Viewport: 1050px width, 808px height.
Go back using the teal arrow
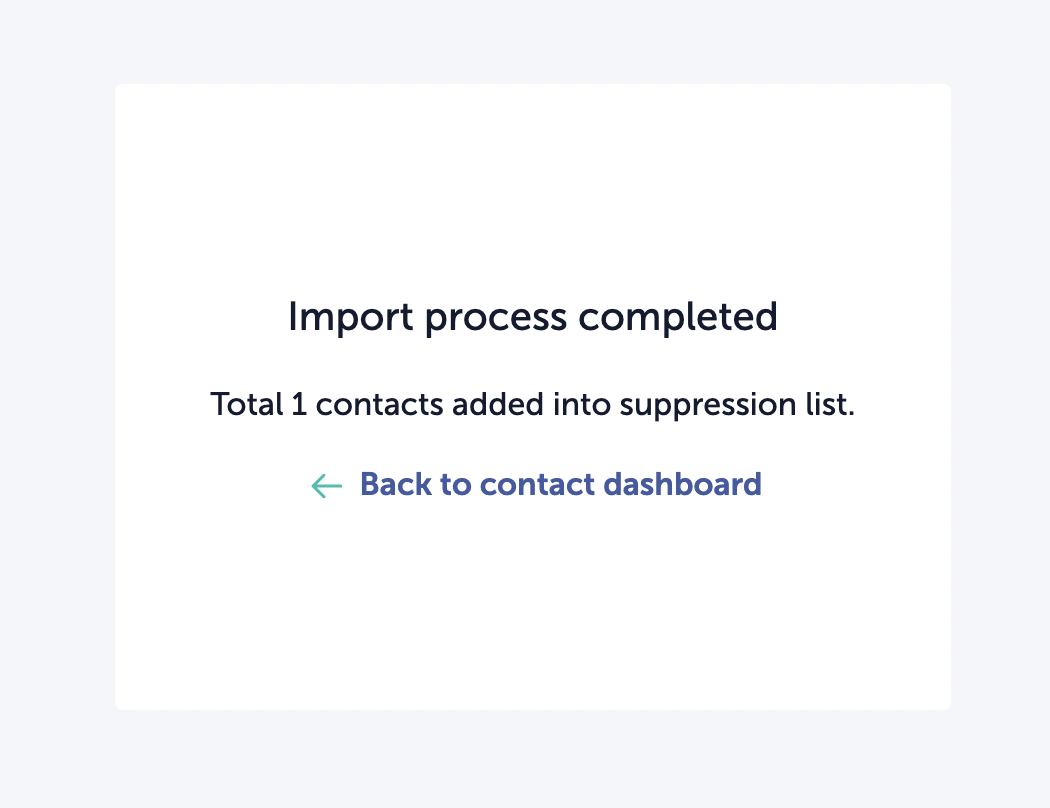(x=327, y=485)
